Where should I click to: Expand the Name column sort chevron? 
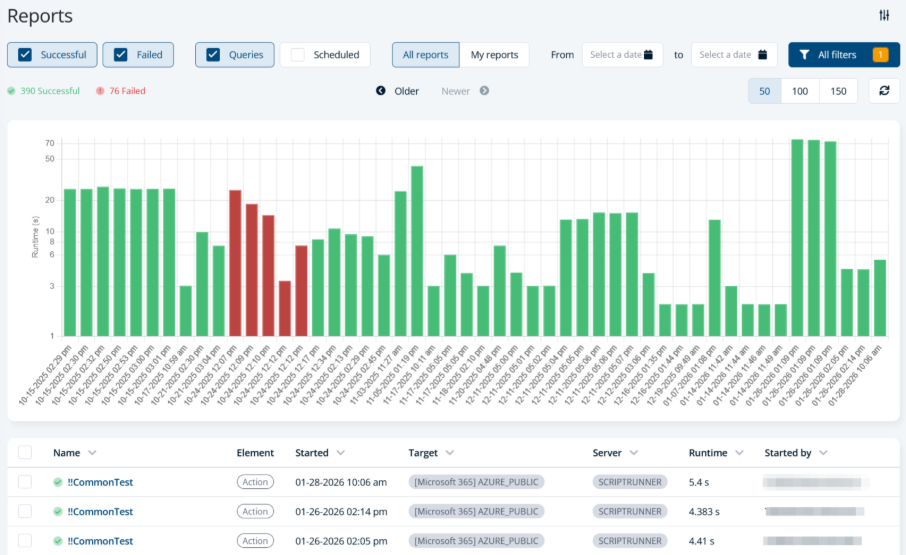point(92,453)
